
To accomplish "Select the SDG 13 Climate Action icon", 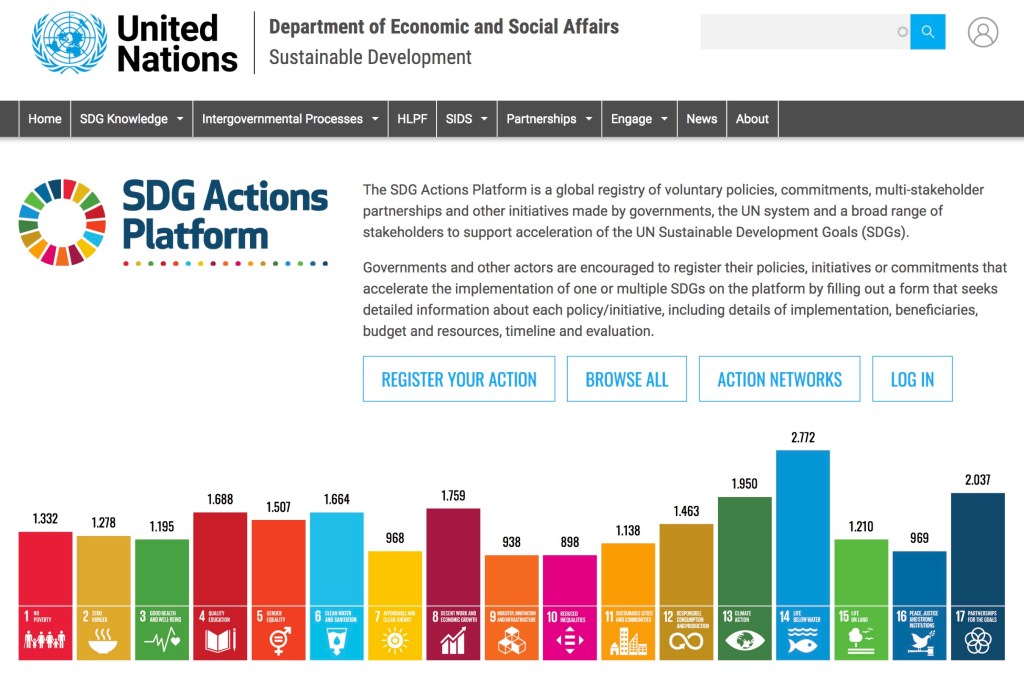I will (745, 632).
